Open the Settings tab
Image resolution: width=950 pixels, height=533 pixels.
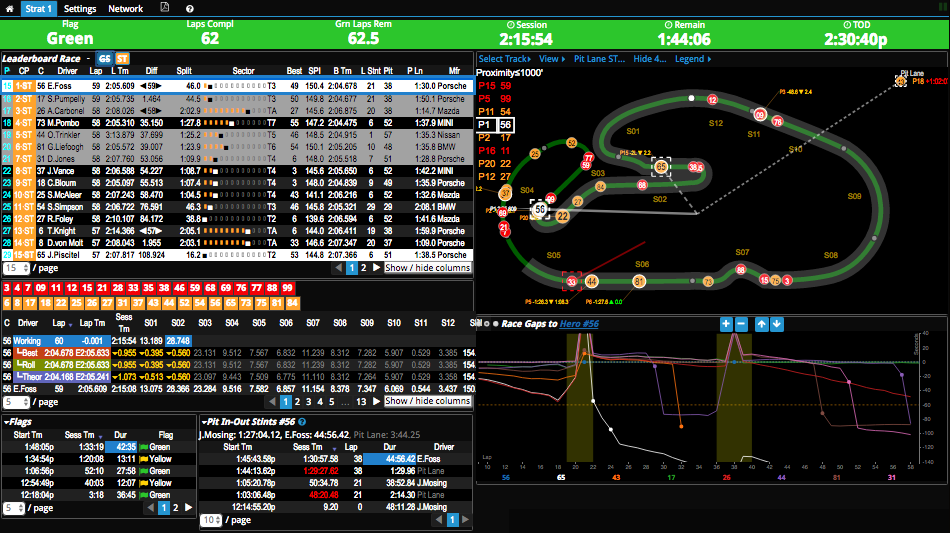pyautogui.click(x=80, y=8)
